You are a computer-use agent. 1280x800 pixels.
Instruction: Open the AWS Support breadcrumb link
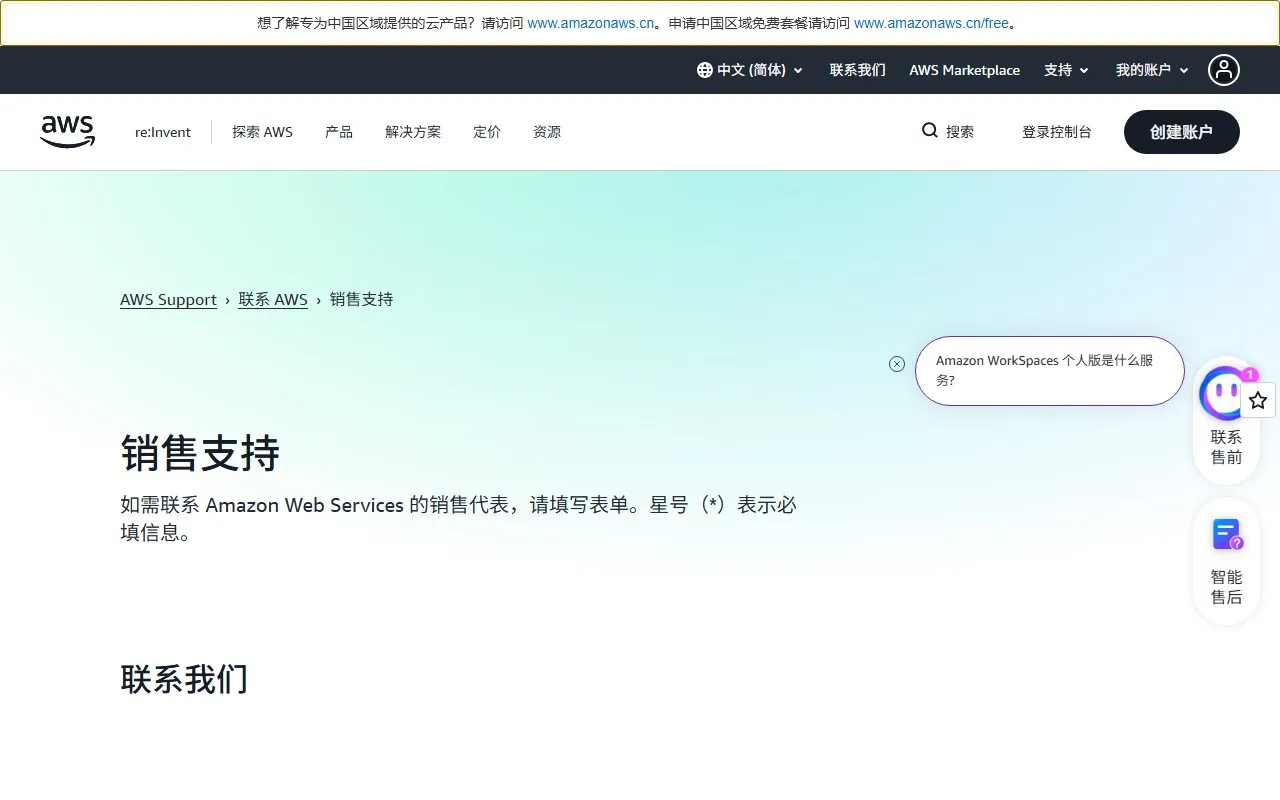[x=168, y=299]
